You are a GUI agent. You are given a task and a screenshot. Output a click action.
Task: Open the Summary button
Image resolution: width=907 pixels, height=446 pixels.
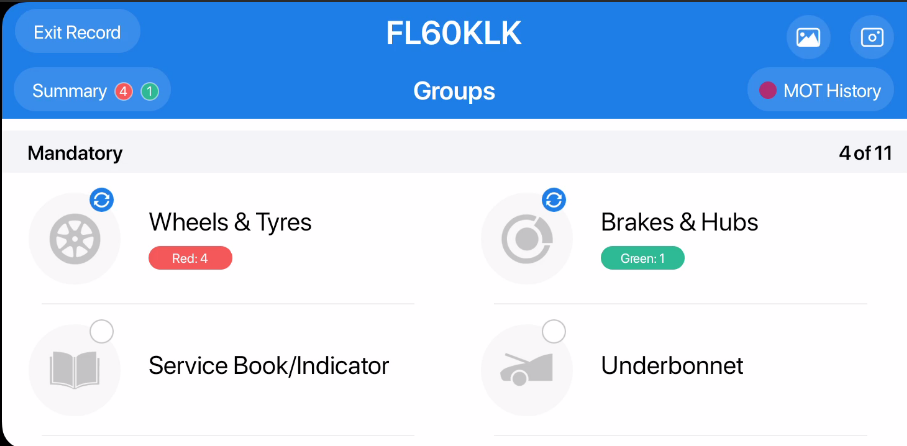(x=69, y=91)
